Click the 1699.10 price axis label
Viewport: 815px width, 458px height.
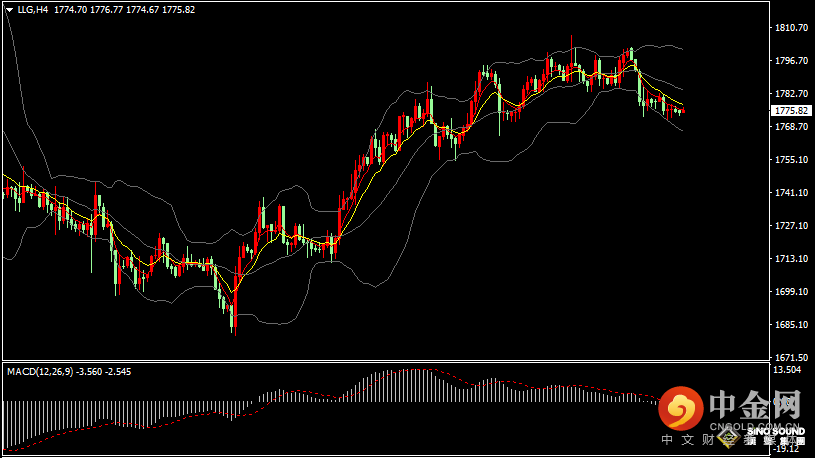click(791, 292)
